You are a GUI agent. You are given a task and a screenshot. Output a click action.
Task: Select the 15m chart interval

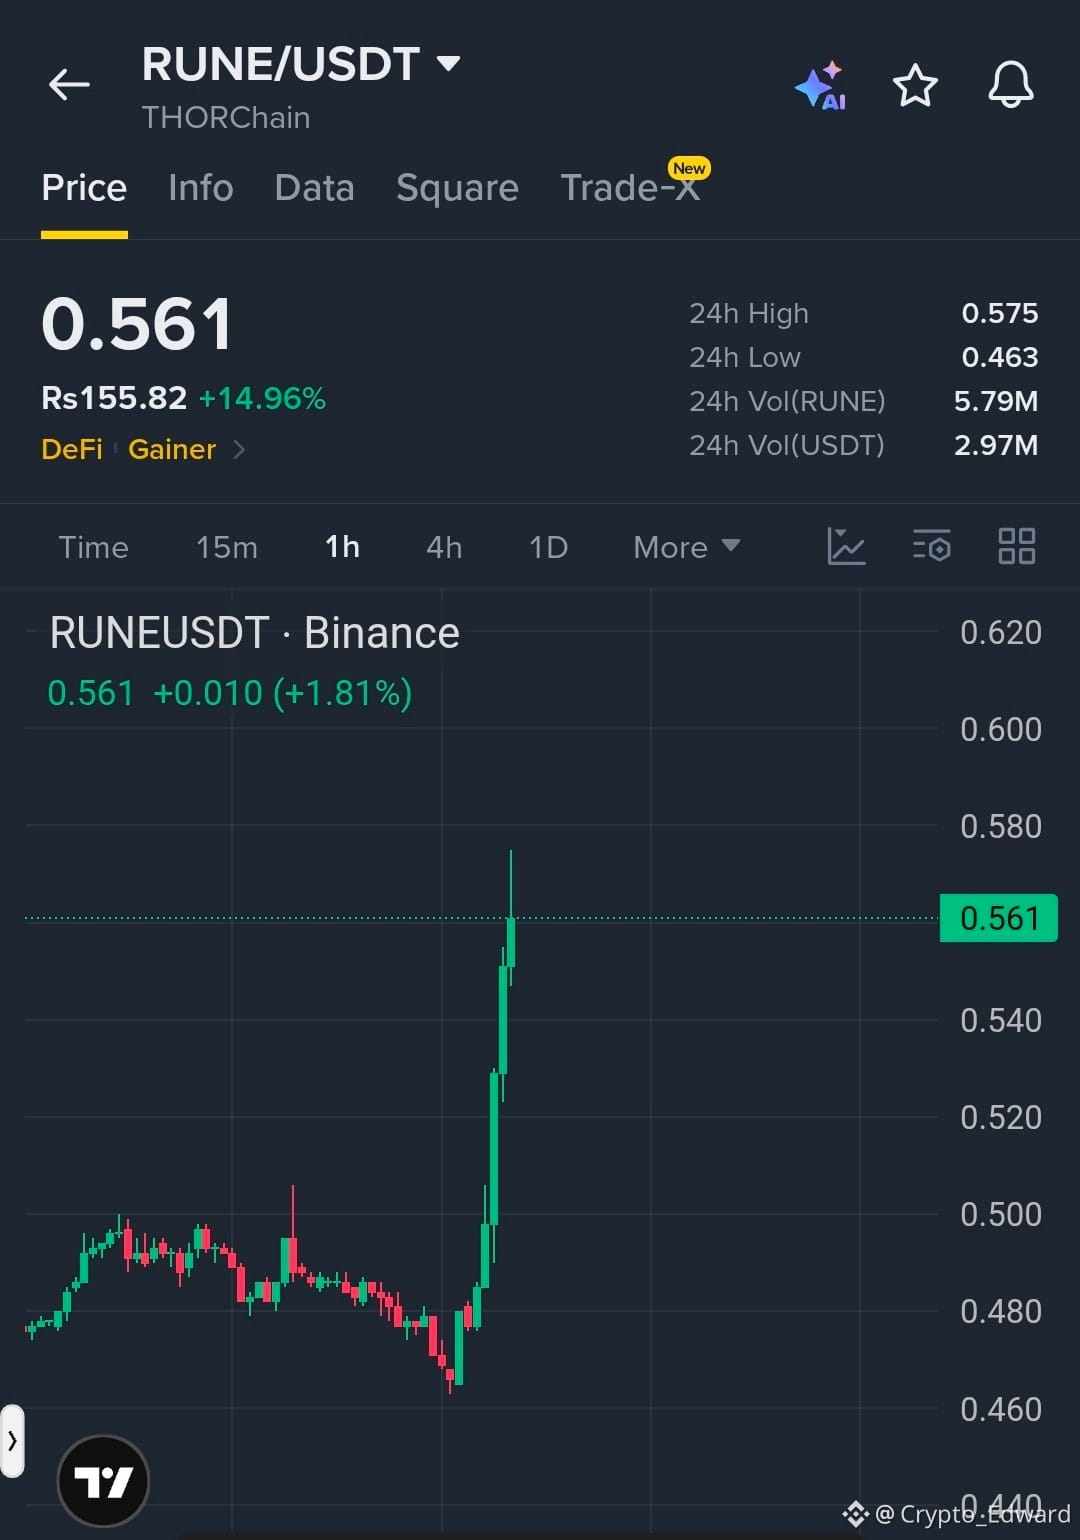point(227,547)
